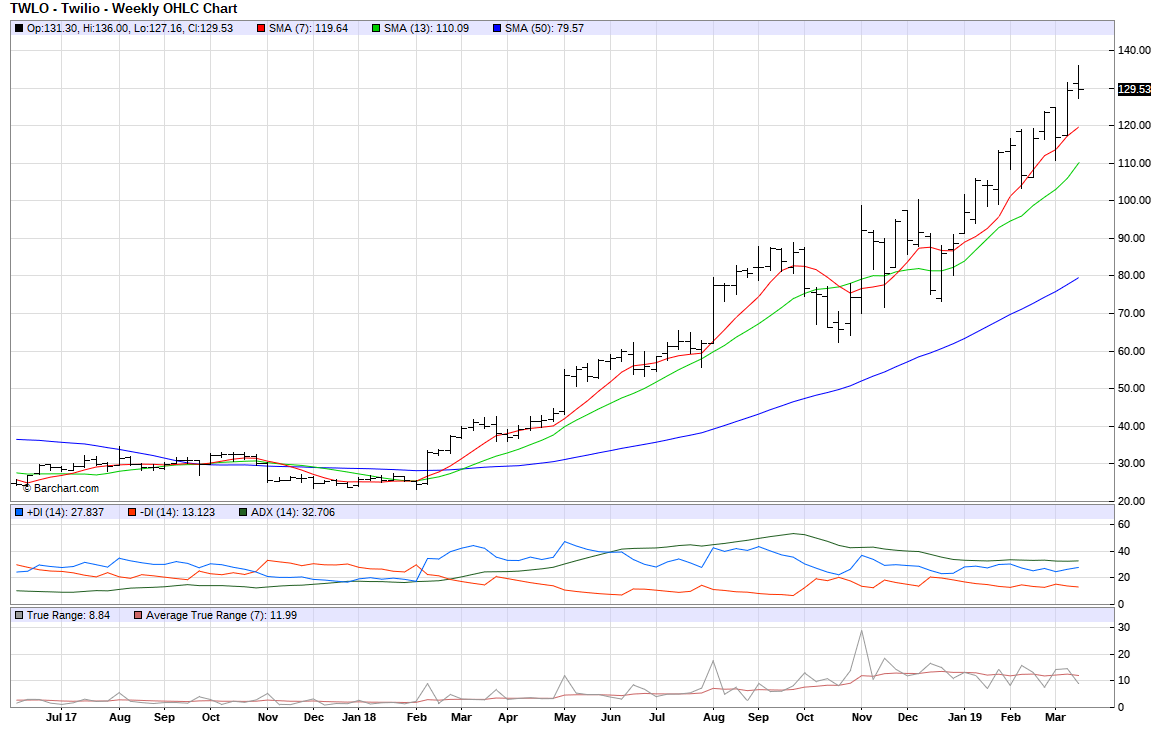Click the 30 label on True Range axis
Screen dimensions: 1156x748
(x=1124, y=628)
